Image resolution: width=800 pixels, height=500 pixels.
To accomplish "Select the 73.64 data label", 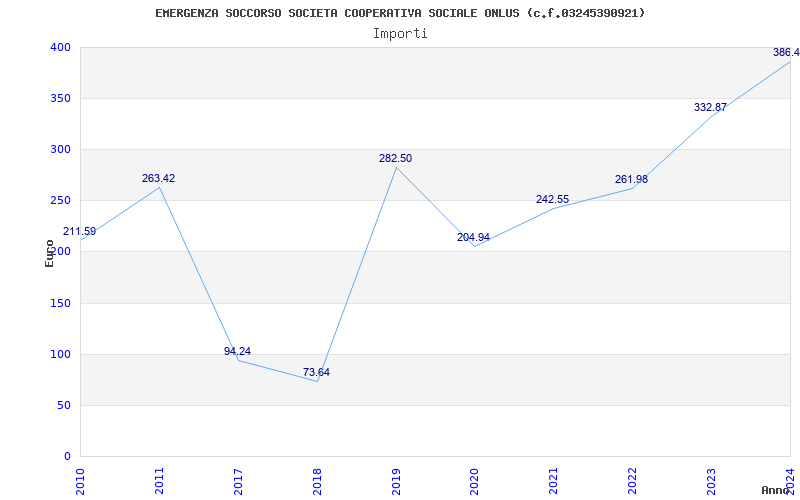I will point(316,372).
